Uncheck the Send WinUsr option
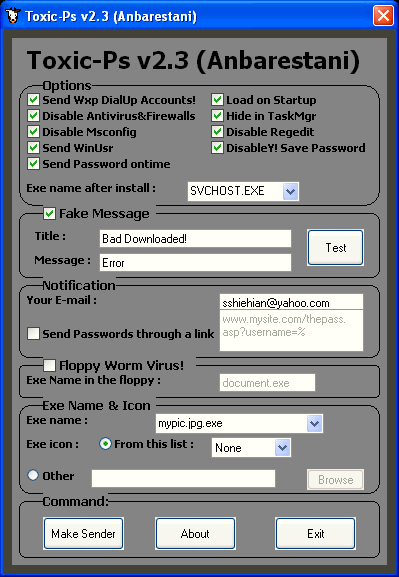 tap(33, 148)
